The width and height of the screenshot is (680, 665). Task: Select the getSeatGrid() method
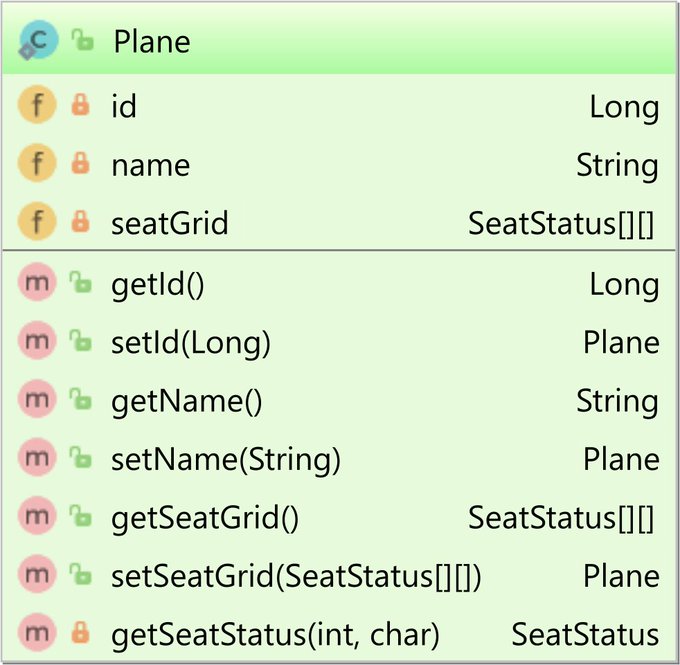tap(339, 516)
